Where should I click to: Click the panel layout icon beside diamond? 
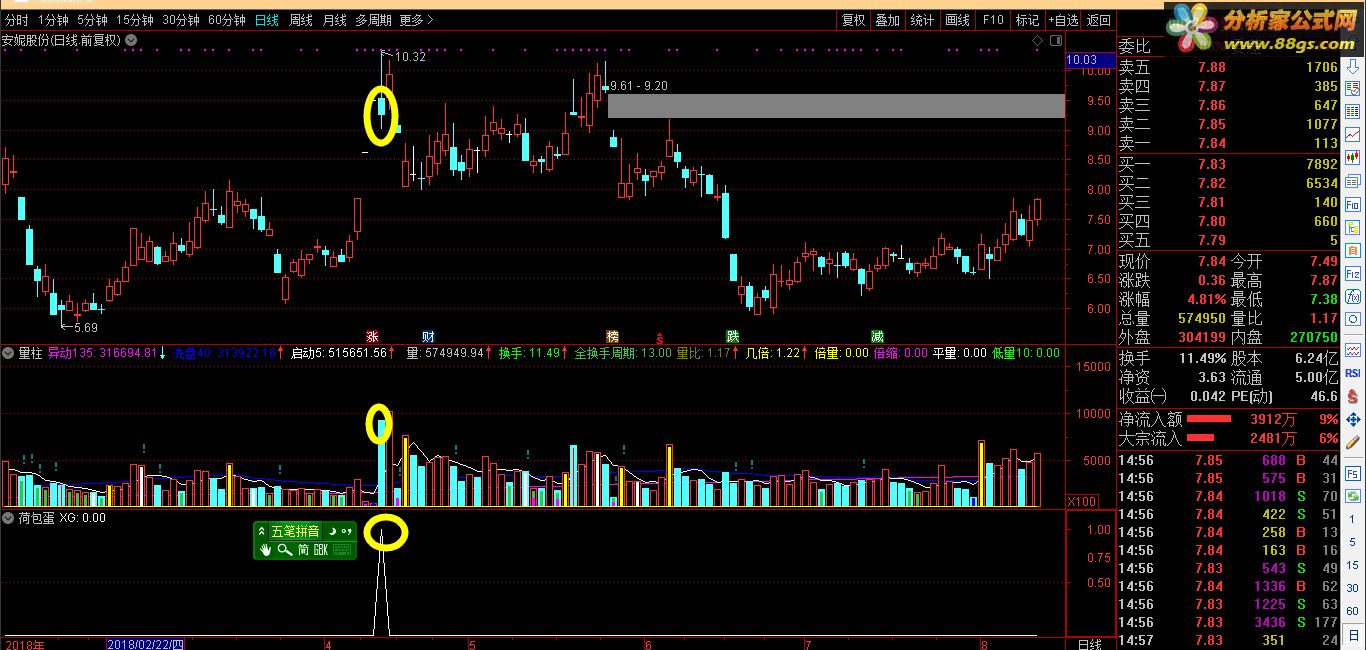tap(1055, 40)
